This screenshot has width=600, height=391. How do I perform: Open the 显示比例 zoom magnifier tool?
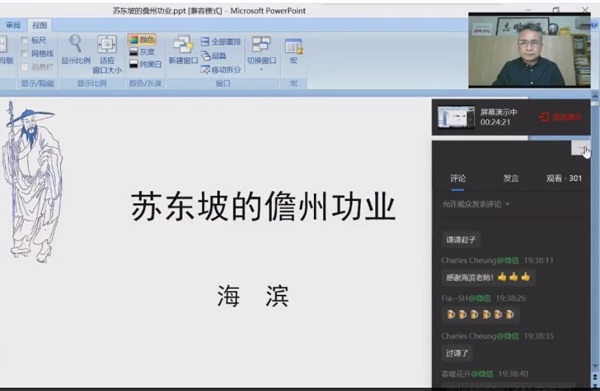click(x=75, y=43)
